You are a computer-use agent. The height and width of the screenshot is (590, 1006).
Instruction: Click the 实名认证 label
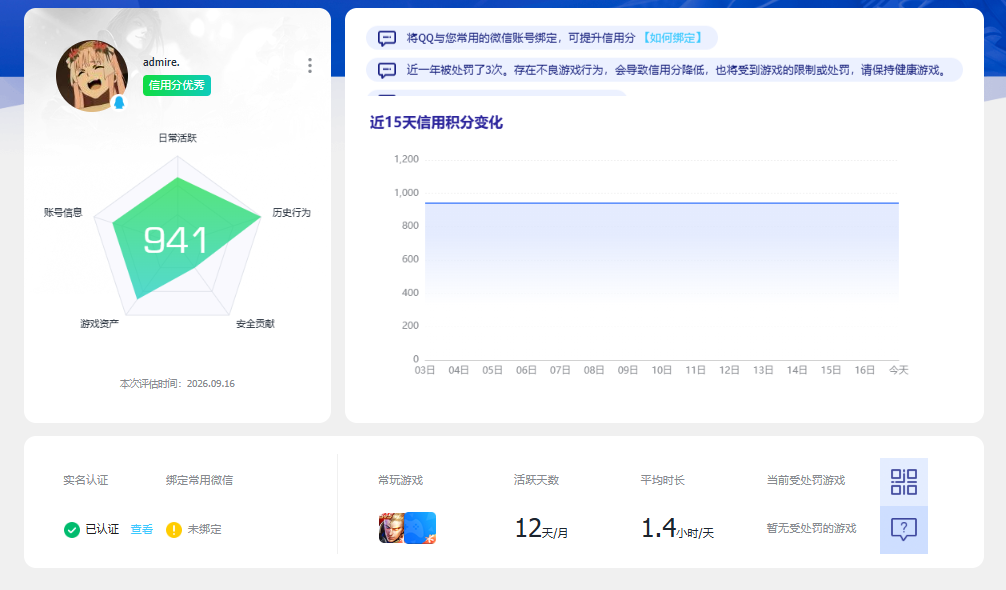coord(85,480)
